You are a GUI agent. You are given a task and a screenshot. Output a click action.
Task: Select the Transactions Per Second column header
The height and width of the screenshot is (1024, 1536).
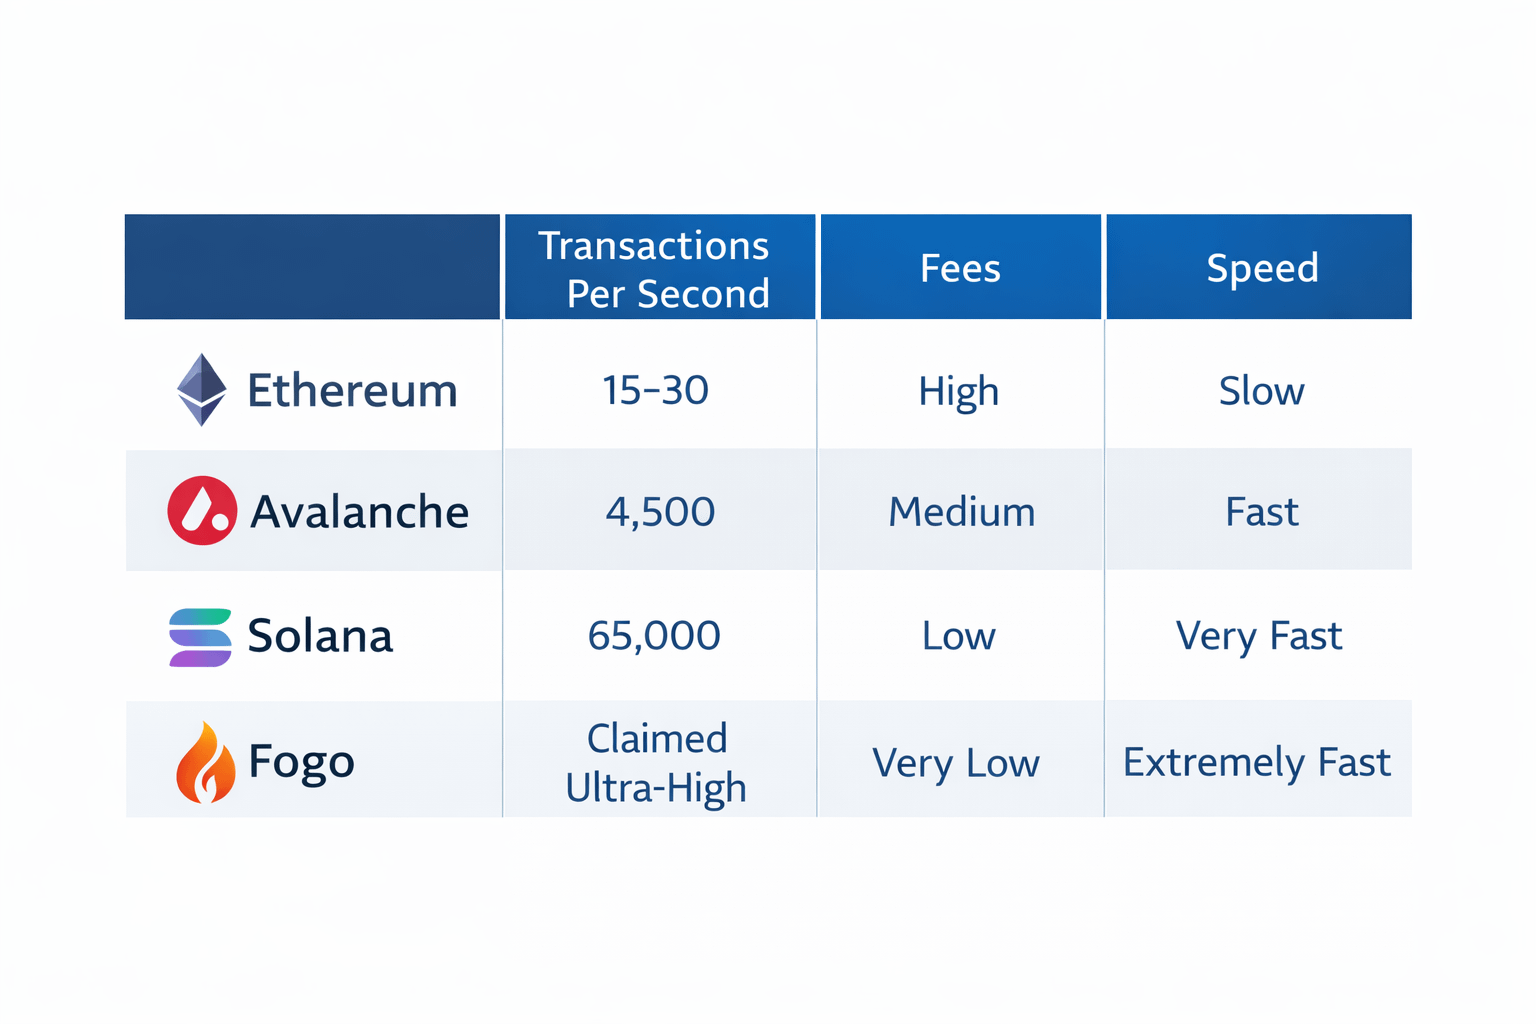click(x=660, y=268)
